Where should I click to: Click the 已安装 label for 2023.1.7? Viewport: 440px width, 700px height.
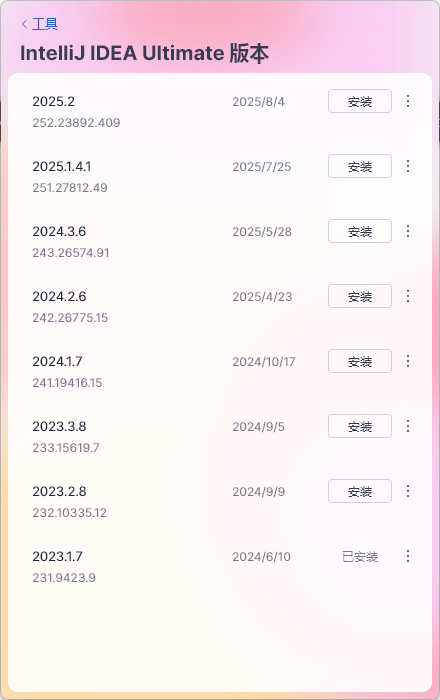[x=360, y=557]
